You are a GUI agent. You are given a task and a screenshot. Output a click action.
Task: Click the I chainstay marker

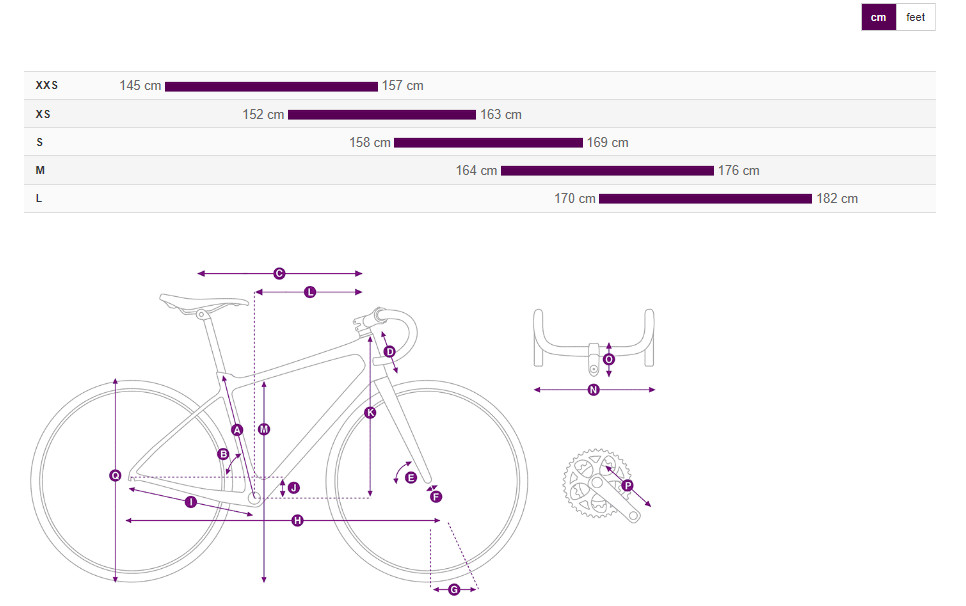190,502
